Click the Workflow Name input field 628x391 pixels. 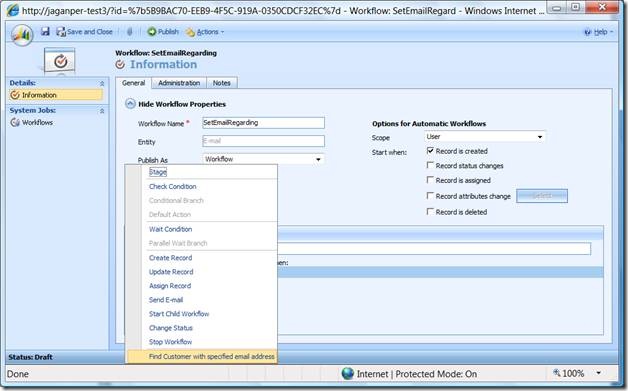click(264, 123)
